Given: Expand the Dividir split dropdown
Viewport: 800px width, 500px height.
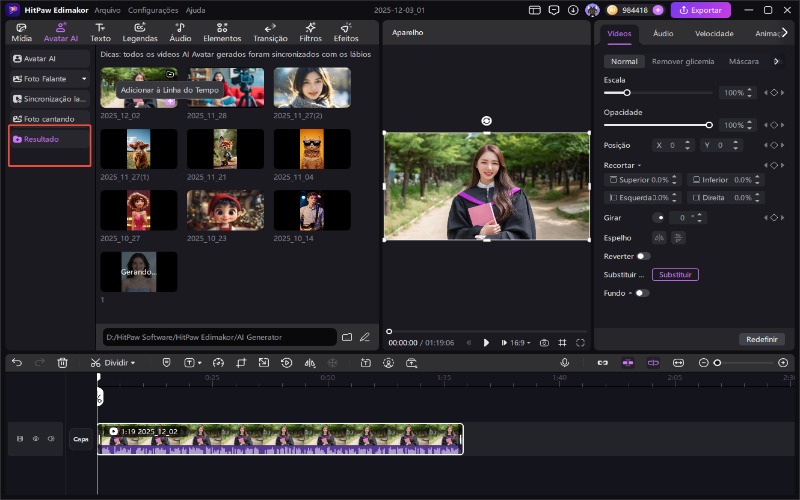Looking at the screenshot, I should [x=133, y=363].
